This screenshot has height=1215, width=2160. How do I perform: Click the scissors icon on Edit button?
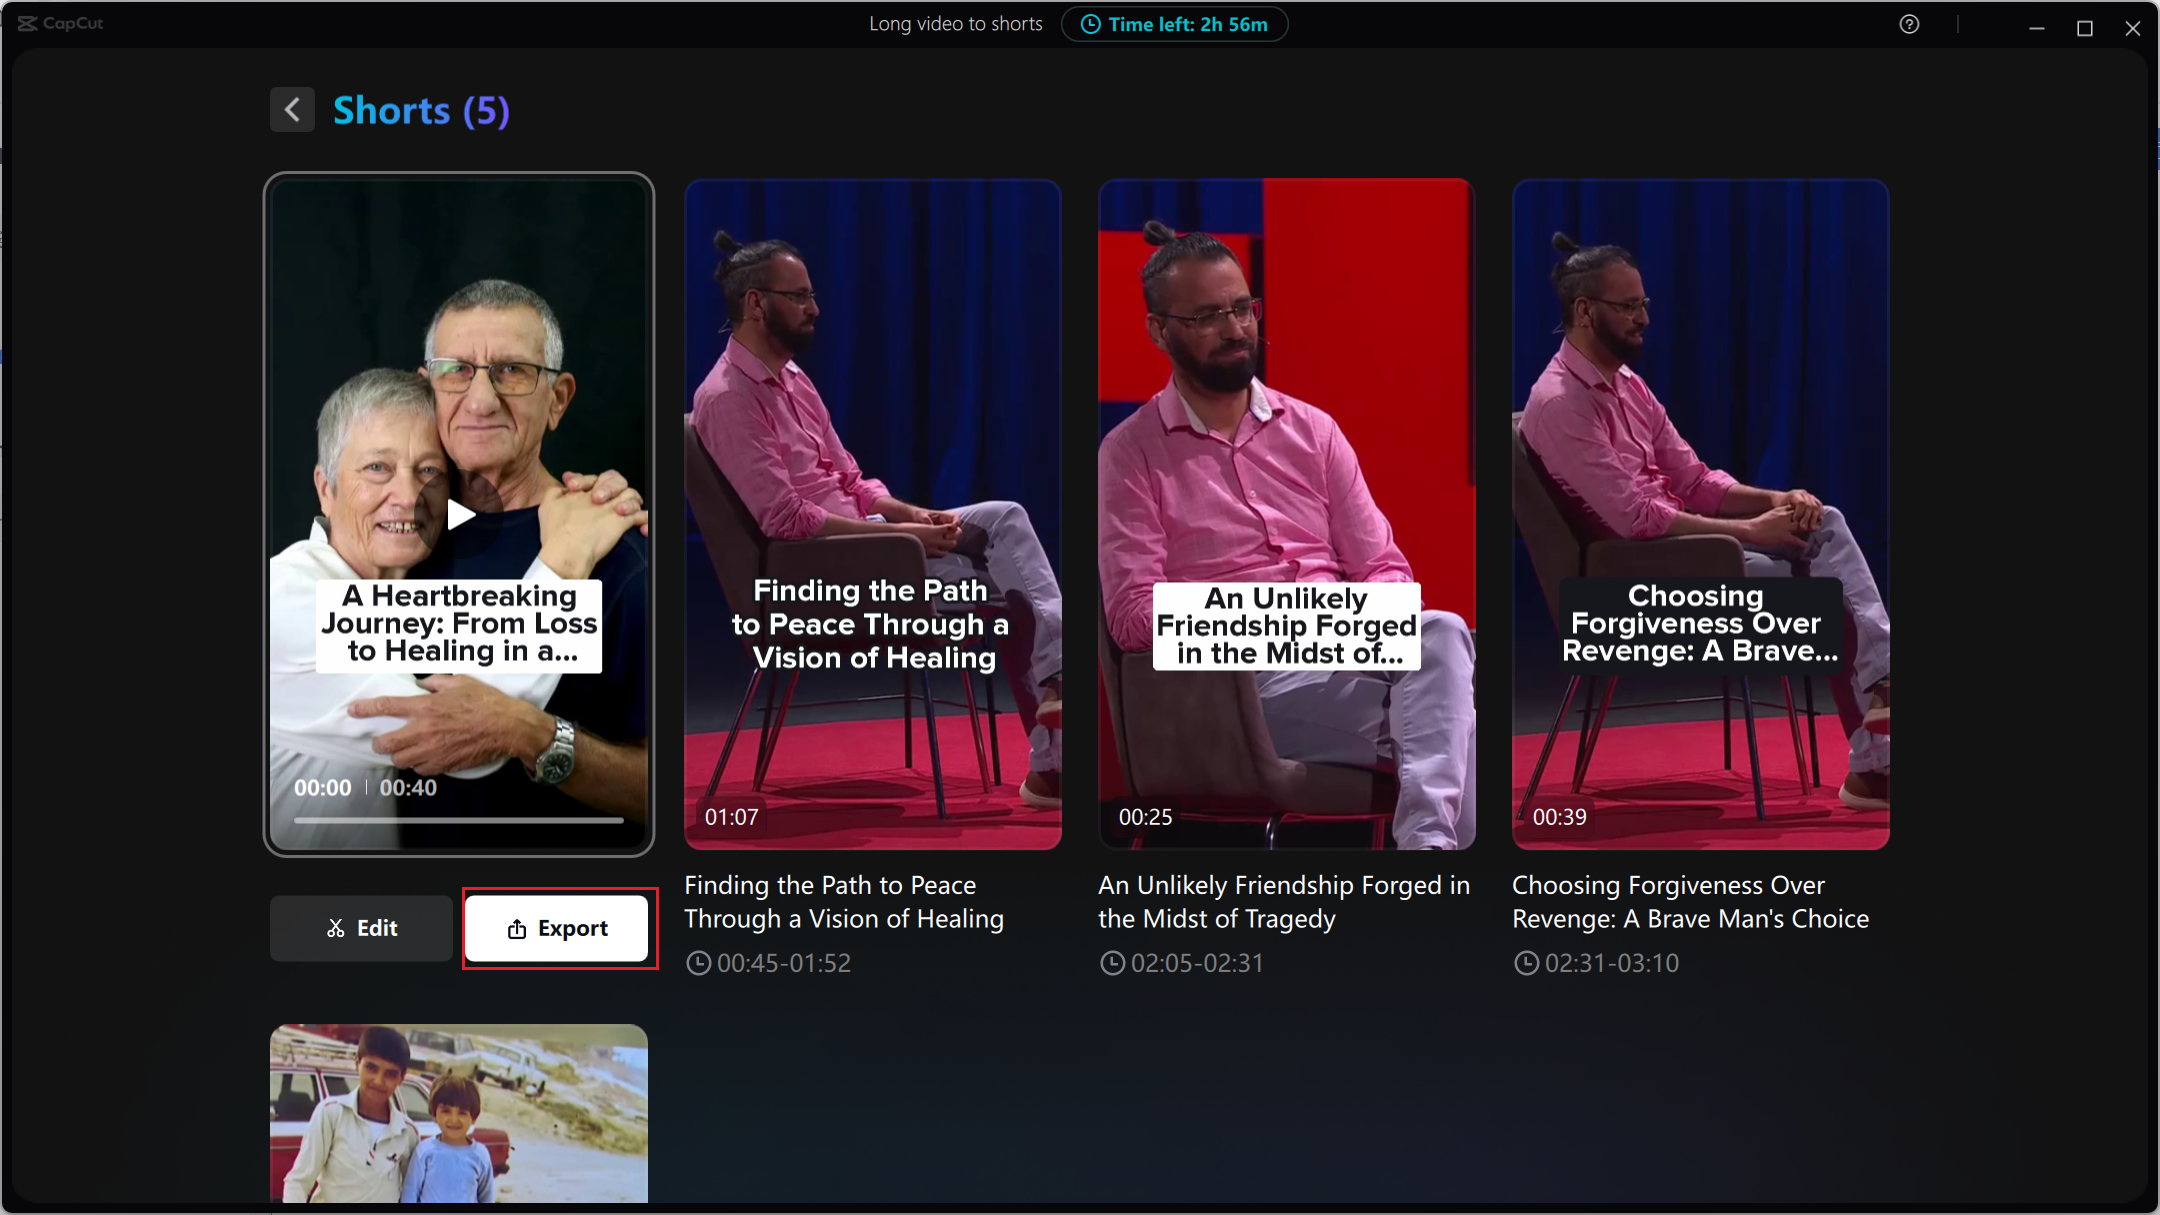click(336, 929)
